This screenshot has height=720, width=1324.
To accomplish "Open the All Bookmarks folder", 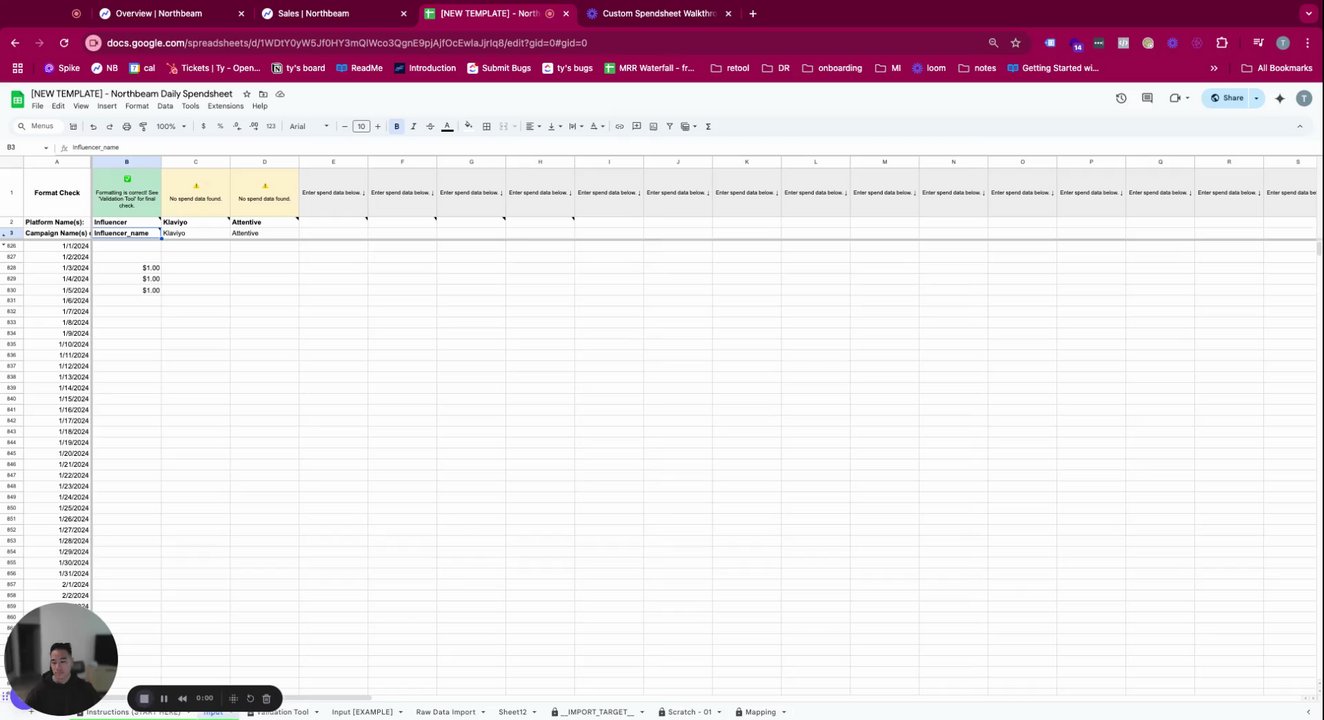I will (1277, 68).
